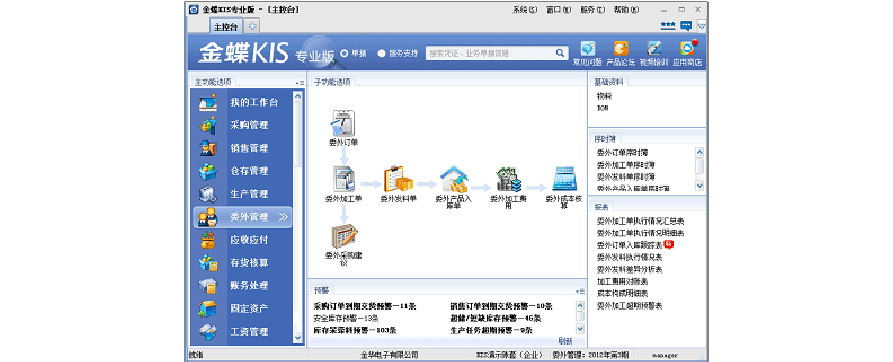
Task: Open the 窗口 menu
Action: coord(558,10)
